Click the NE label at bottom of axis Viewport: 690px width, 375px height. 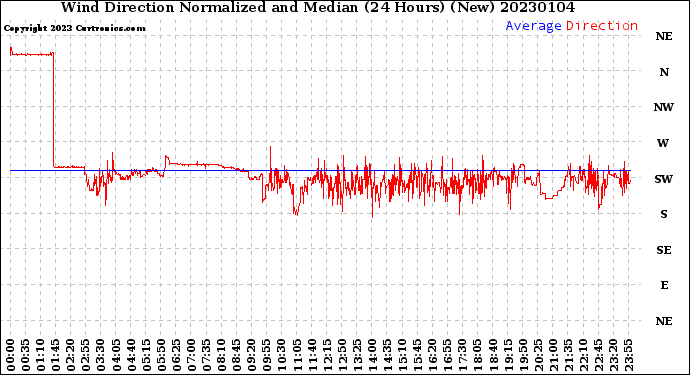point(664,321)
